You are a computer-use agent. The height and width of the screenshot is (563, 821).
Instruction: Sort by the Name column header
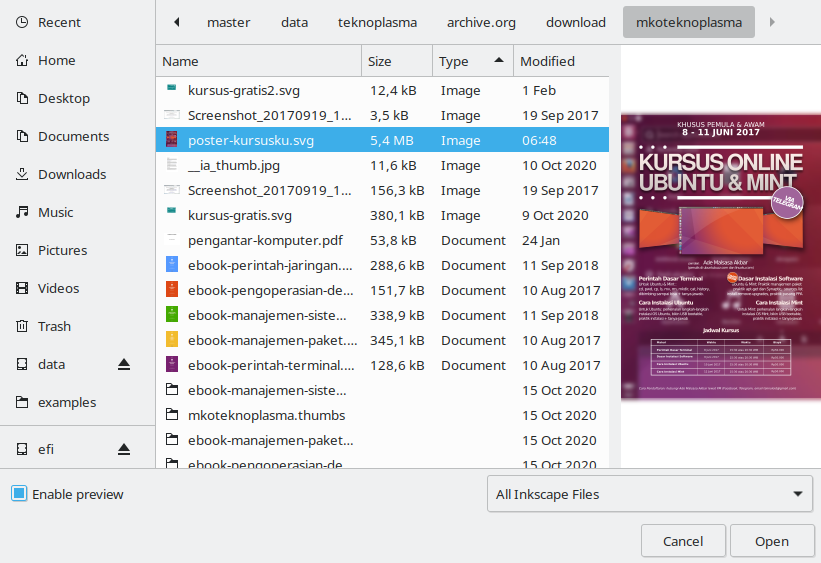259,61
